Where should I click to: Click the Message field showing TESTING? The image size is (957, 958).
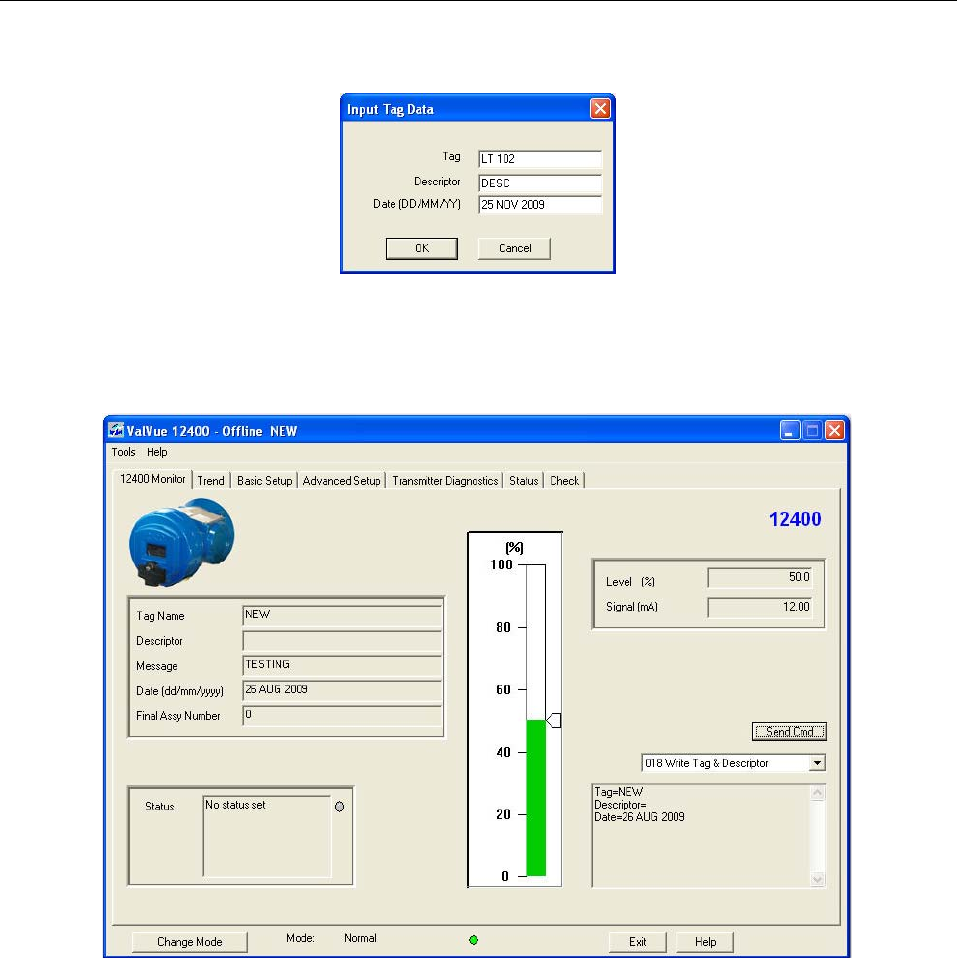pyautogui.click(x=342, y=665)
